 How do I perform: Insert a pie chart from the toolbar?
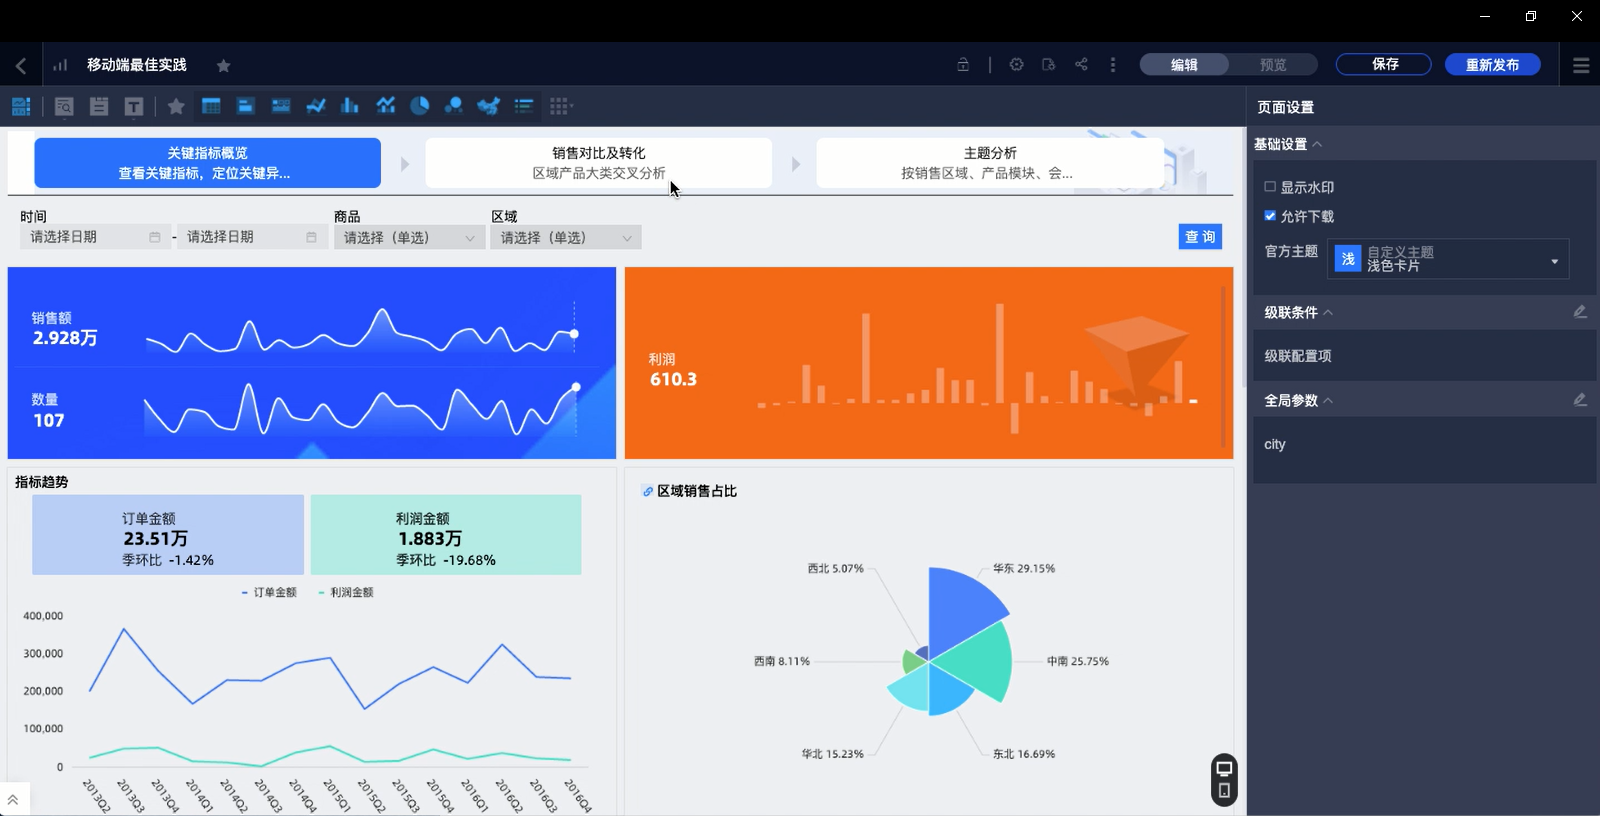pos(420,106)
